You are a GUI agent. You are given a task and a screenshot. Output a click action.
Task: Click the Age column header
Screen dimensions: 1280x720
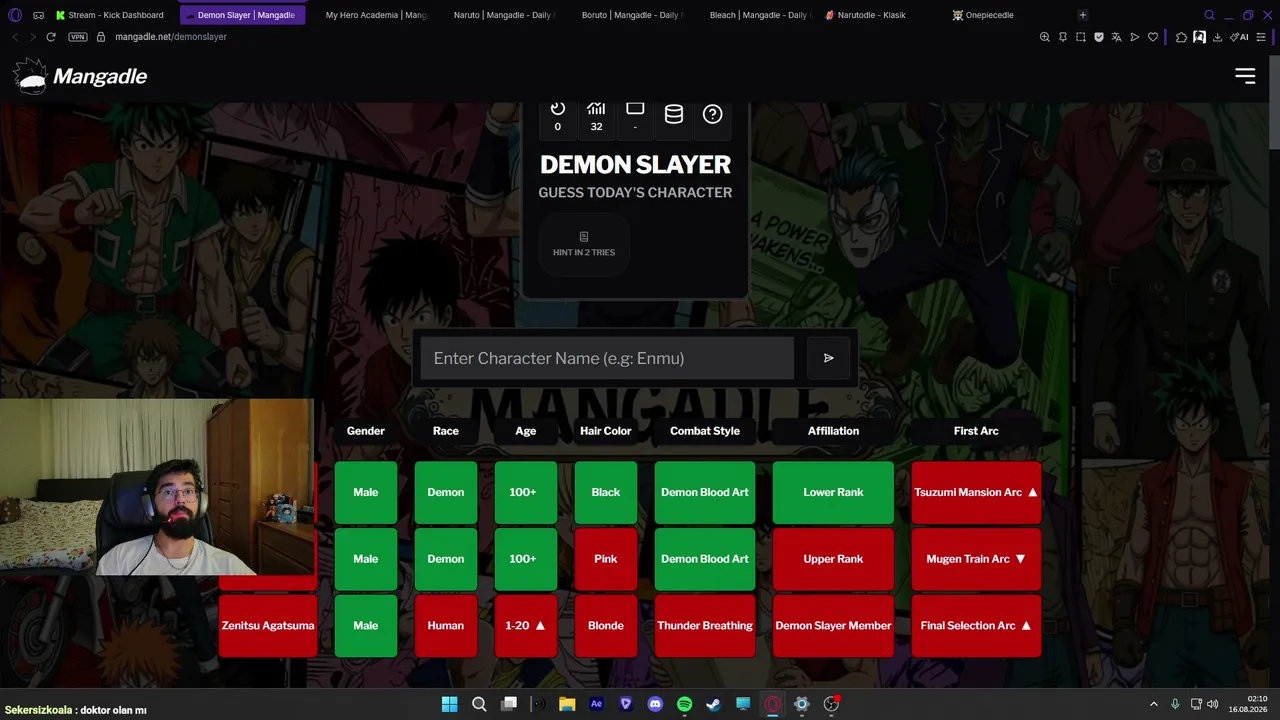click(x=526, y=431)
